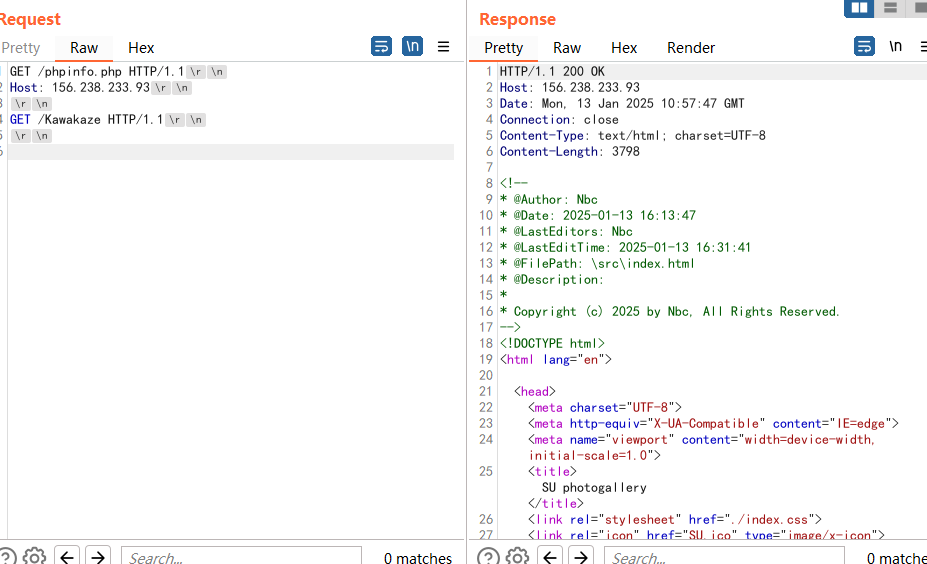Open the Response Render tab

click(x=691, y=48)
